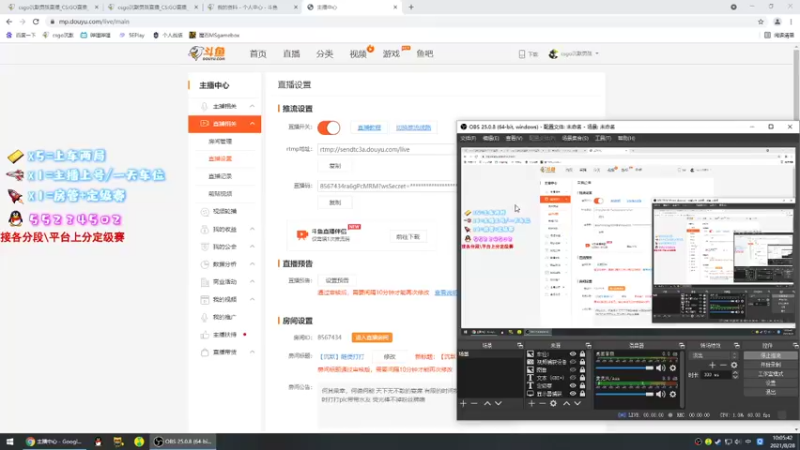This screenshot has width=800, height=450.
Task: Expand the 我的公会 sidebar section
Action: pyautogui.click(x=253, y=246)
